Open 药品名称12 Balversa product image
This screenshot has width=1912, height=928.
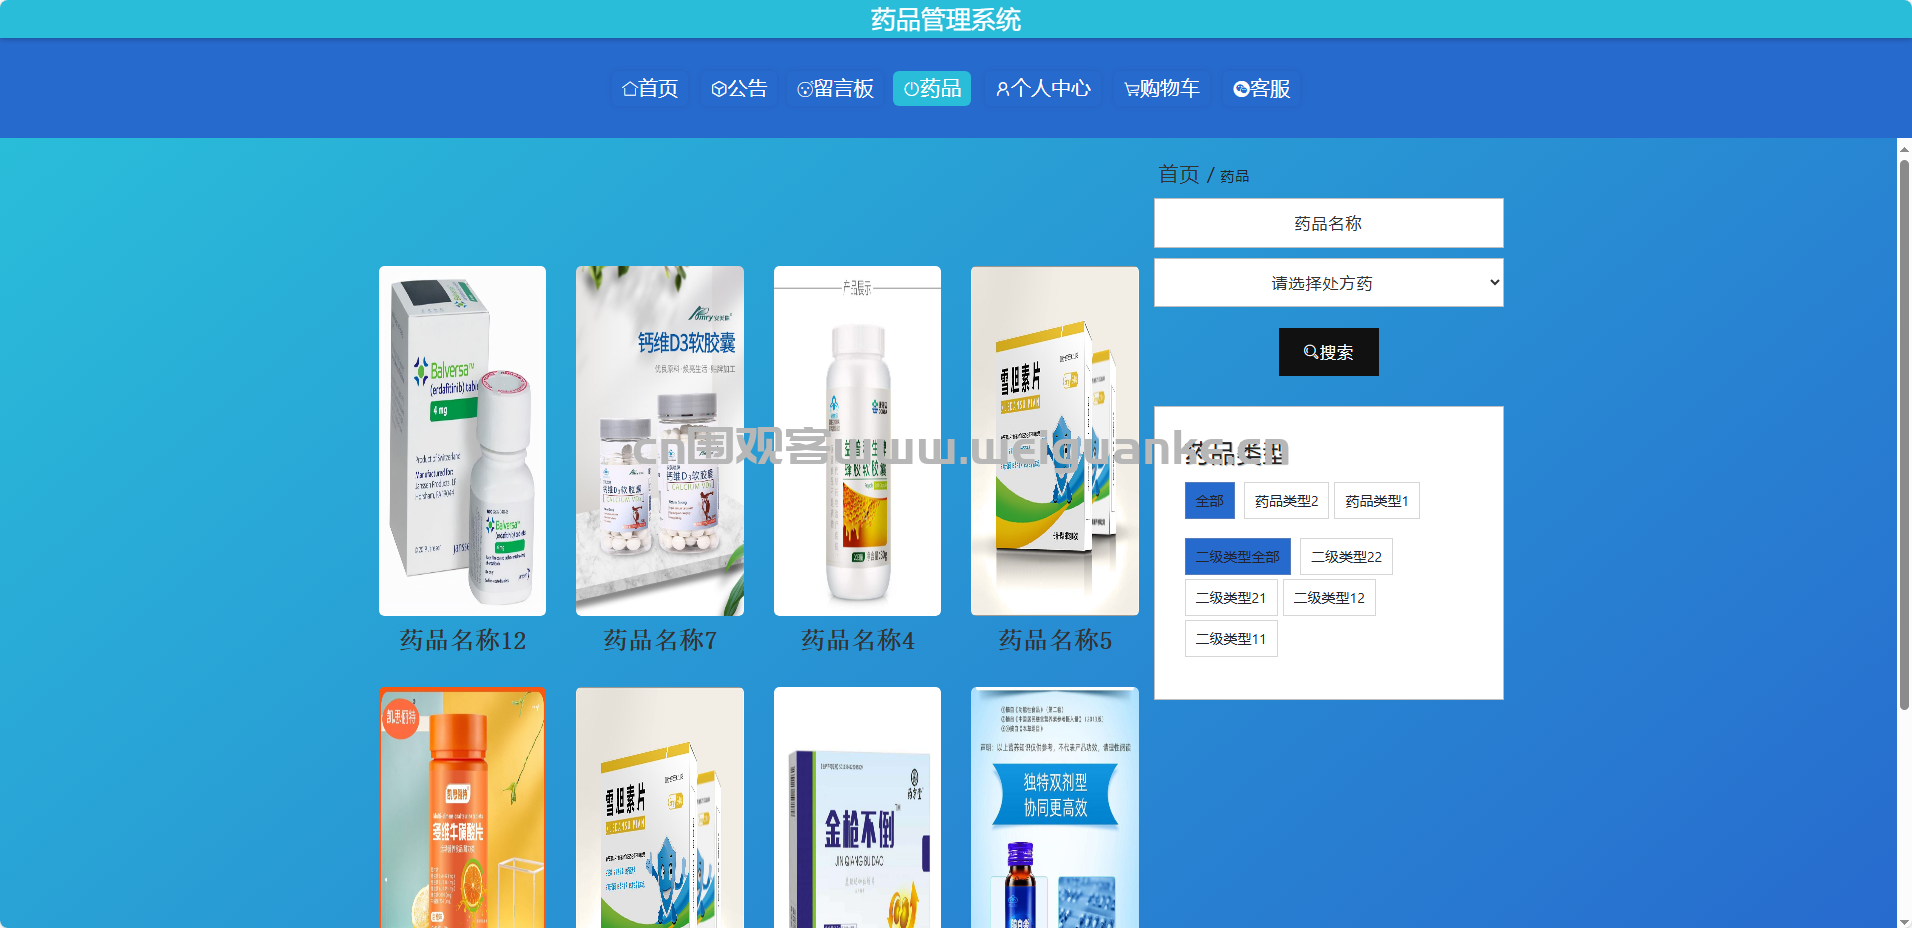tap(462, 441)
